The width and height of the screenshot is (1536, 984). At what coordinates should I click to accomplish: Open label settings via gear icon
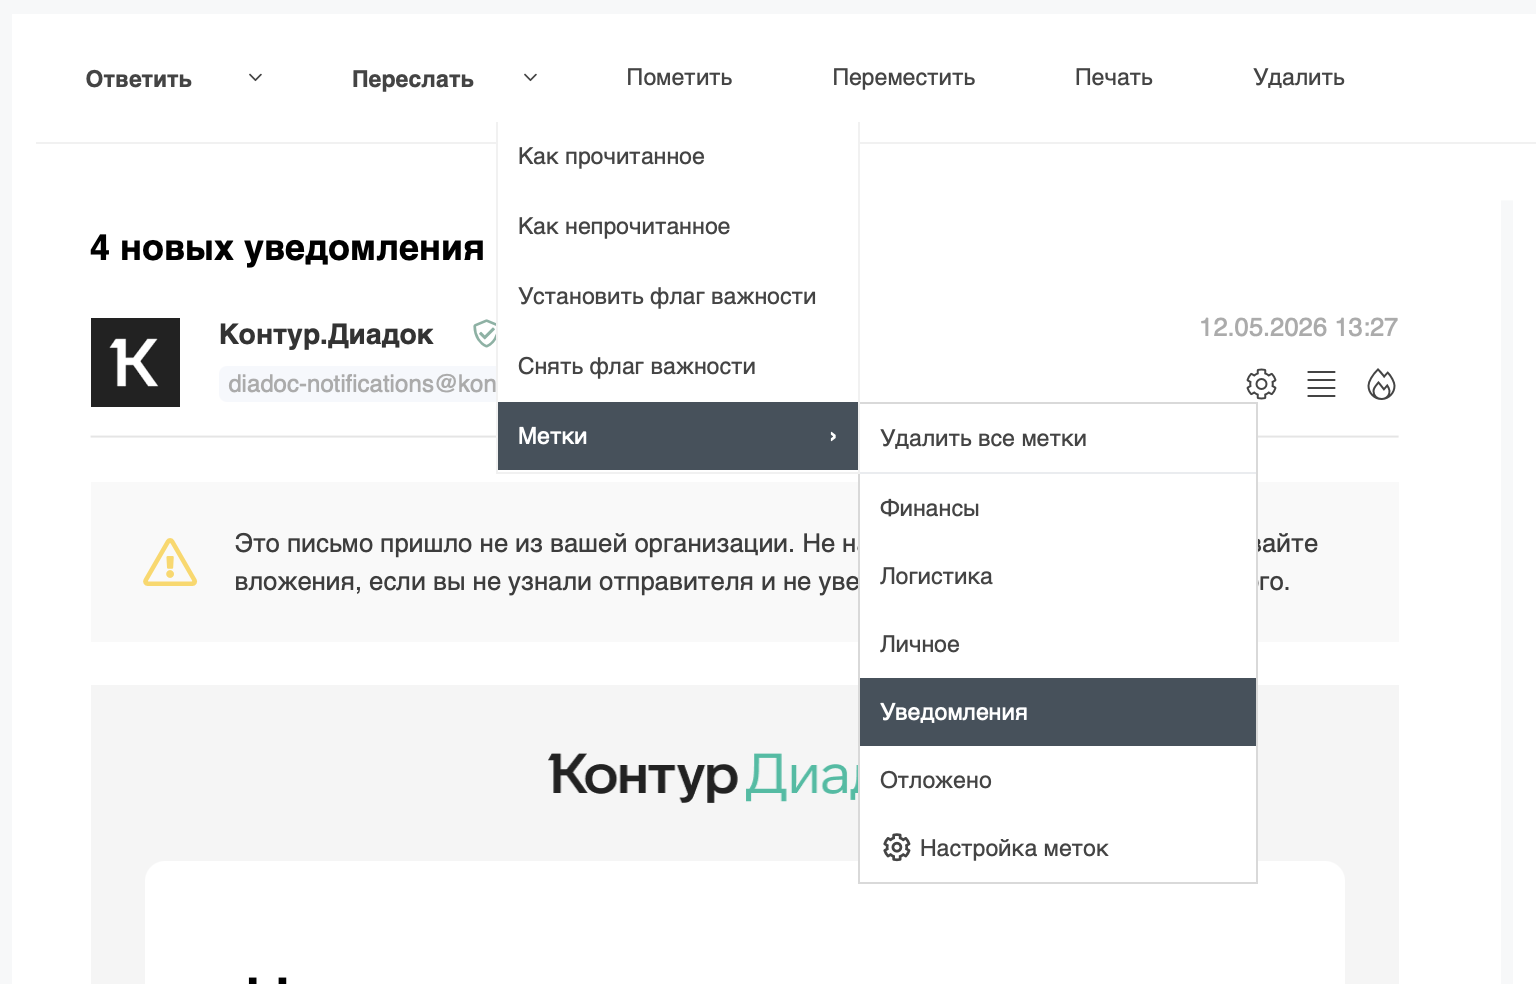click(x=896, y=847)
